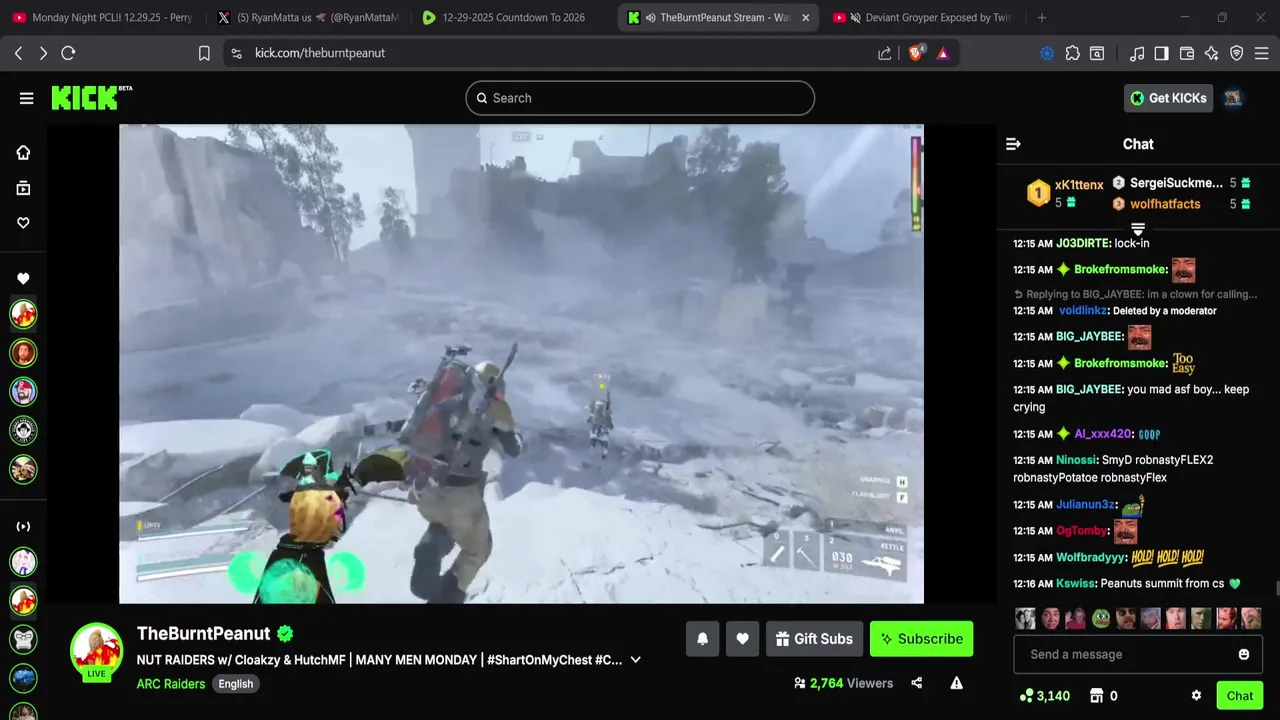Image resolution: width=1280 pixels, height=720 pixels.
Task: Click the English language tag
Action: [236, 684]
